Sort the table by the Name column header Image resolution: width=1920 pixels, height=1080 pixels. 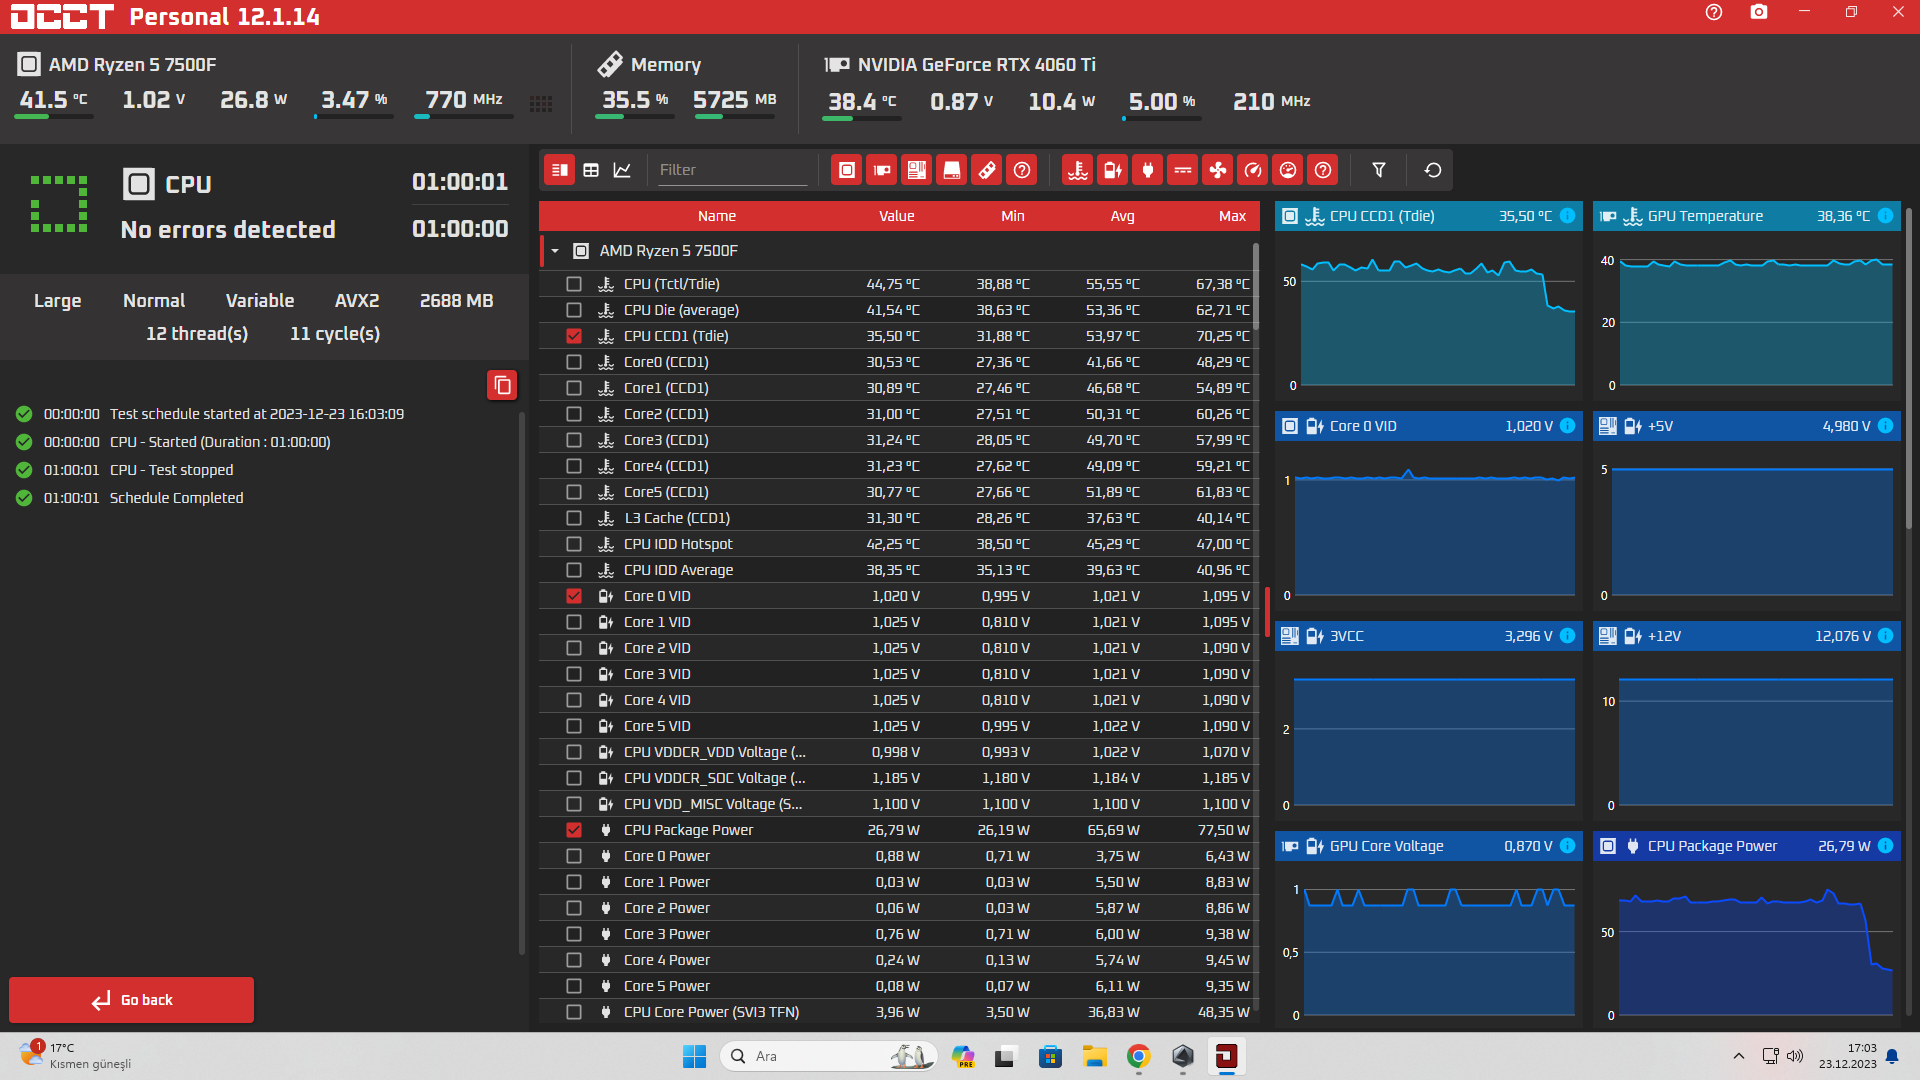[x=716, y=216]
